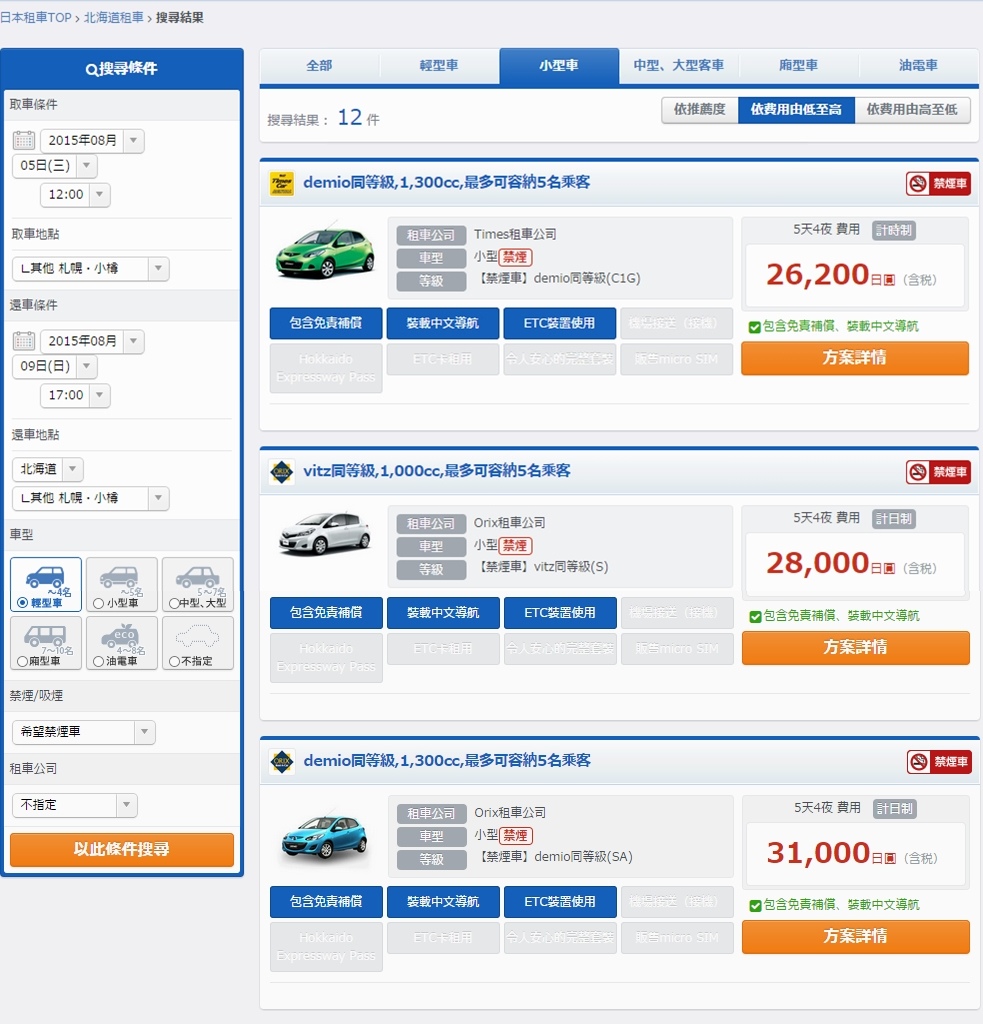The image size is (983, 1024).
Task: Switch to the 油電車 tab
Action: coord(918,66)
